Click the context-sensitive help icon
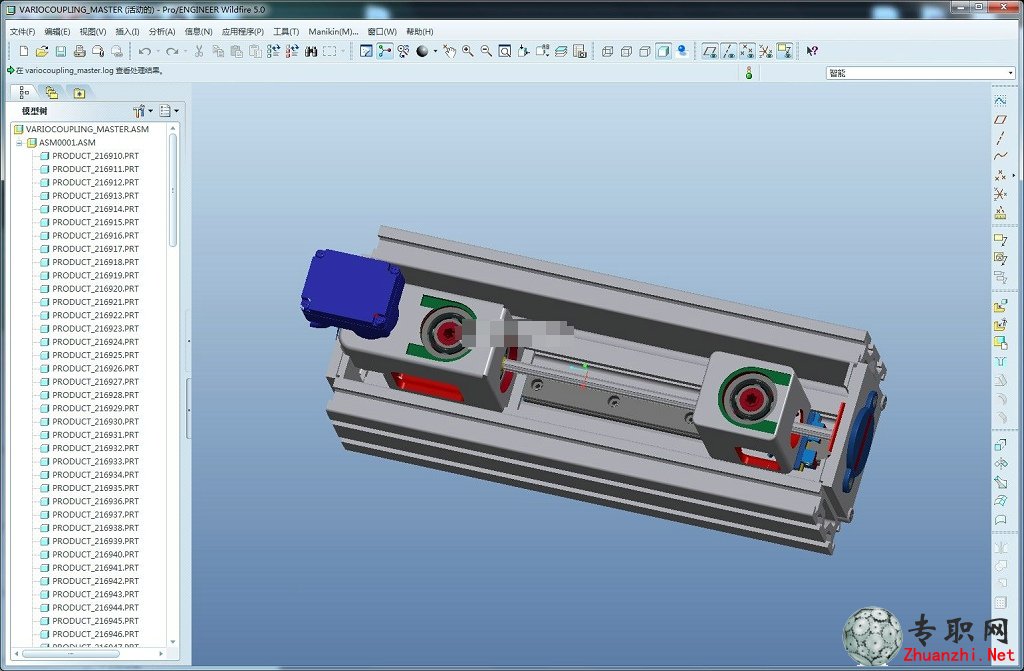1024x671 pixels. (812, 51)
